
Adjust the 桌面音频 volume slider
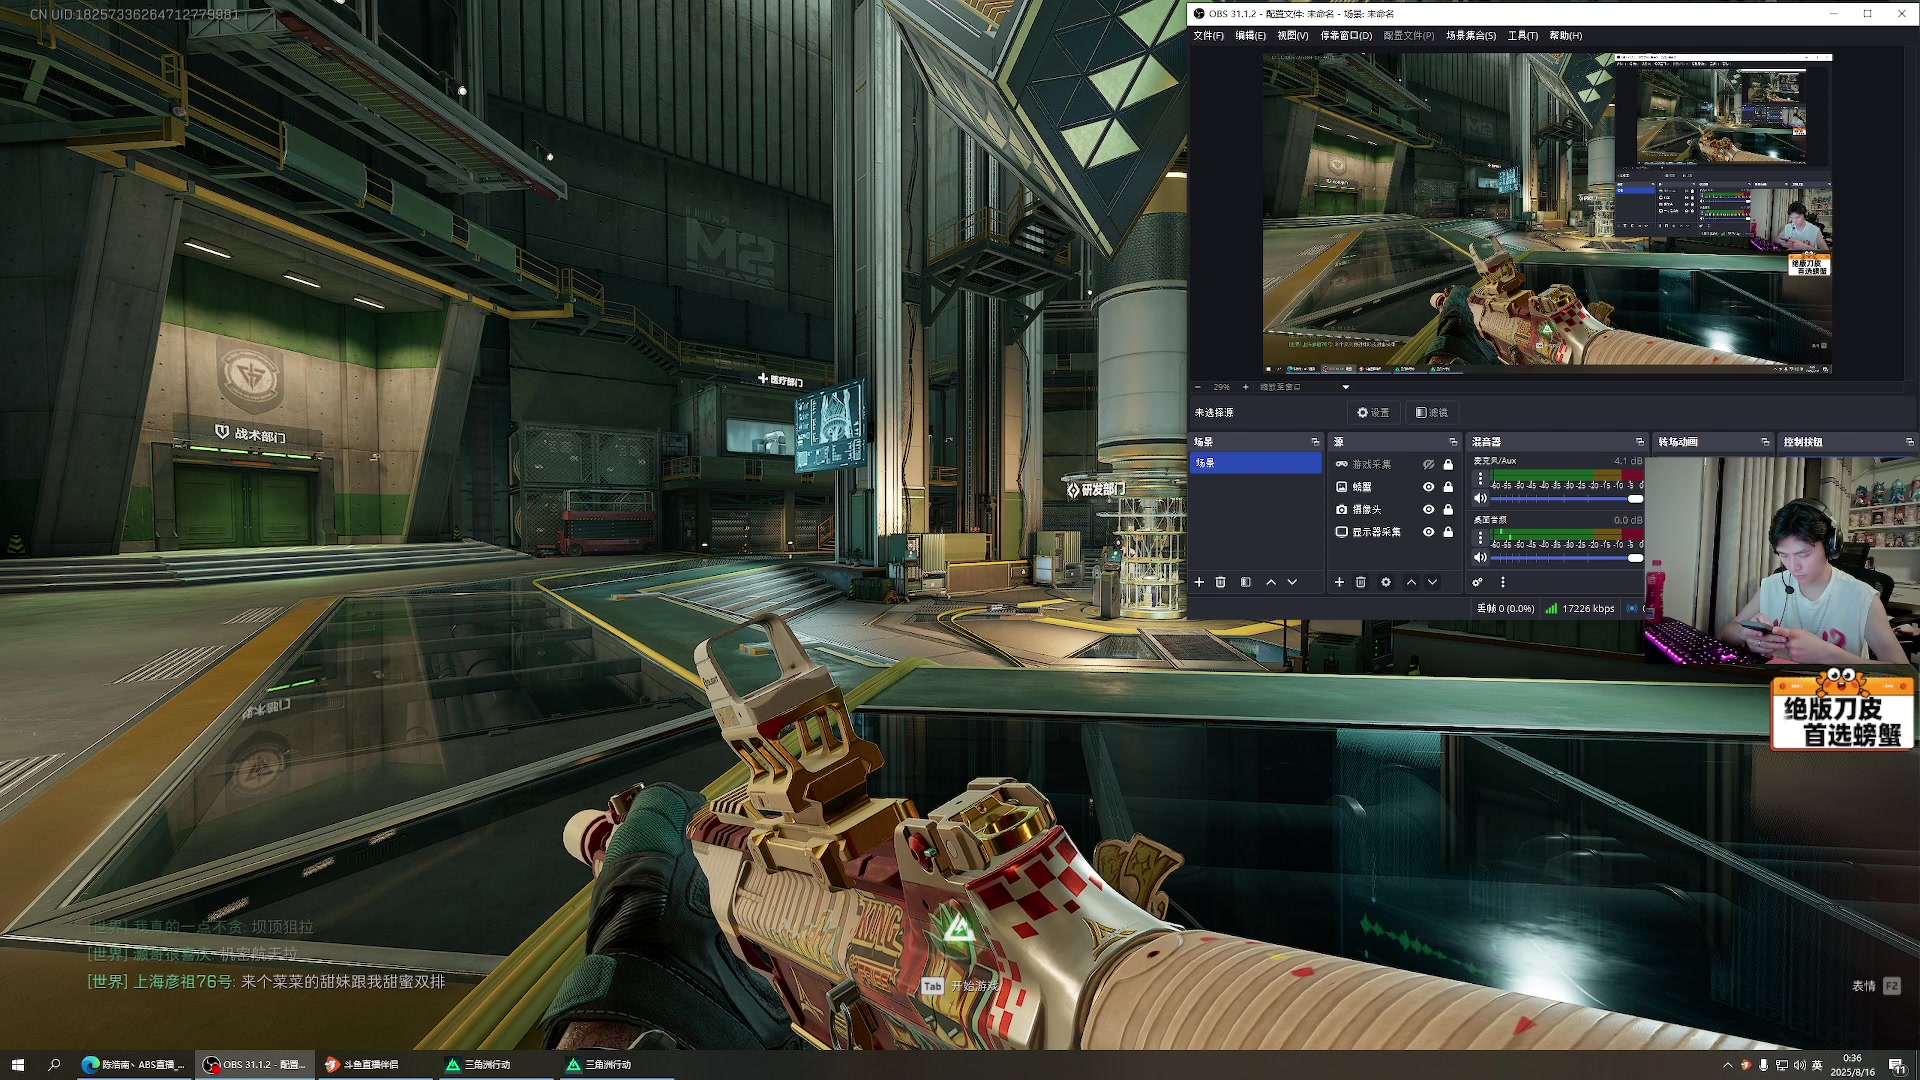pos(1566,557)
